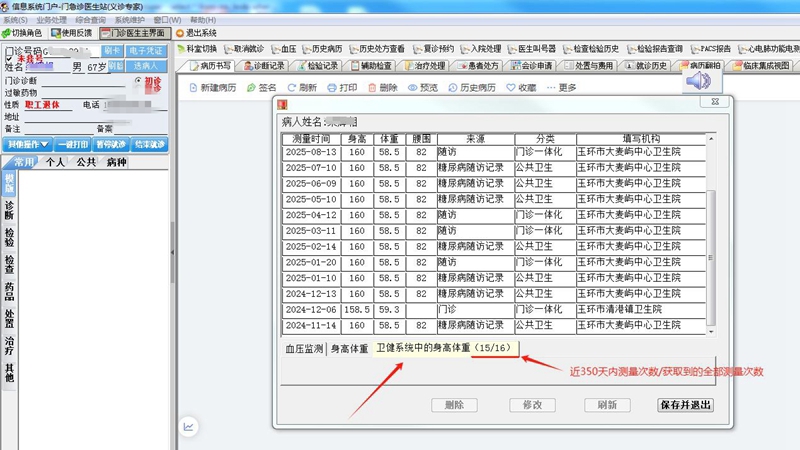Click 一键打印 button

pyautogui.click(x=73, y=144)
